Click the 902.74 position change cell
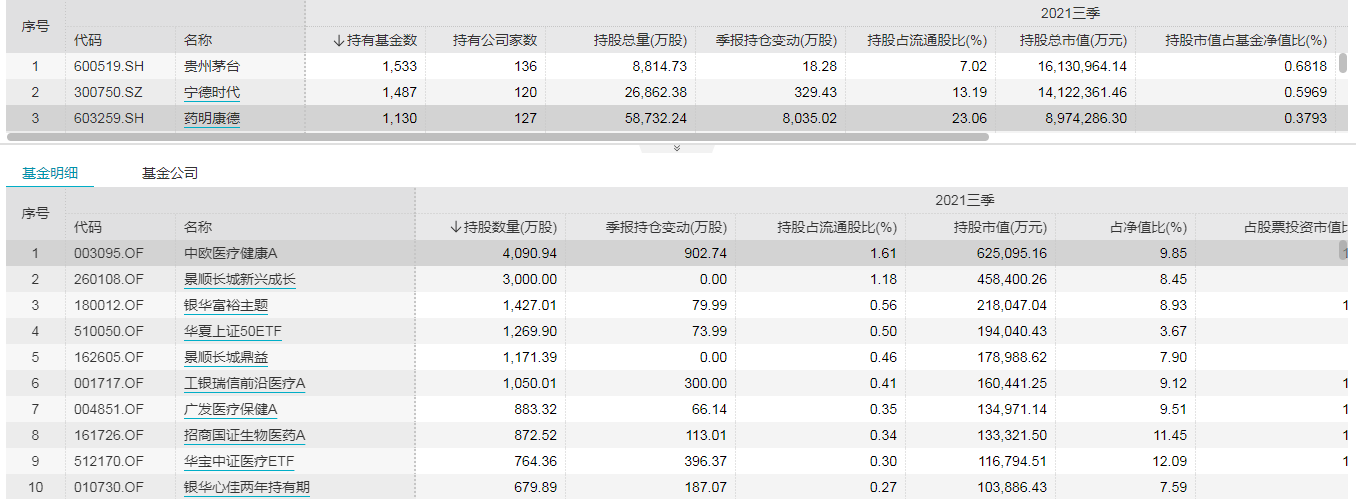 pos(705,253)
